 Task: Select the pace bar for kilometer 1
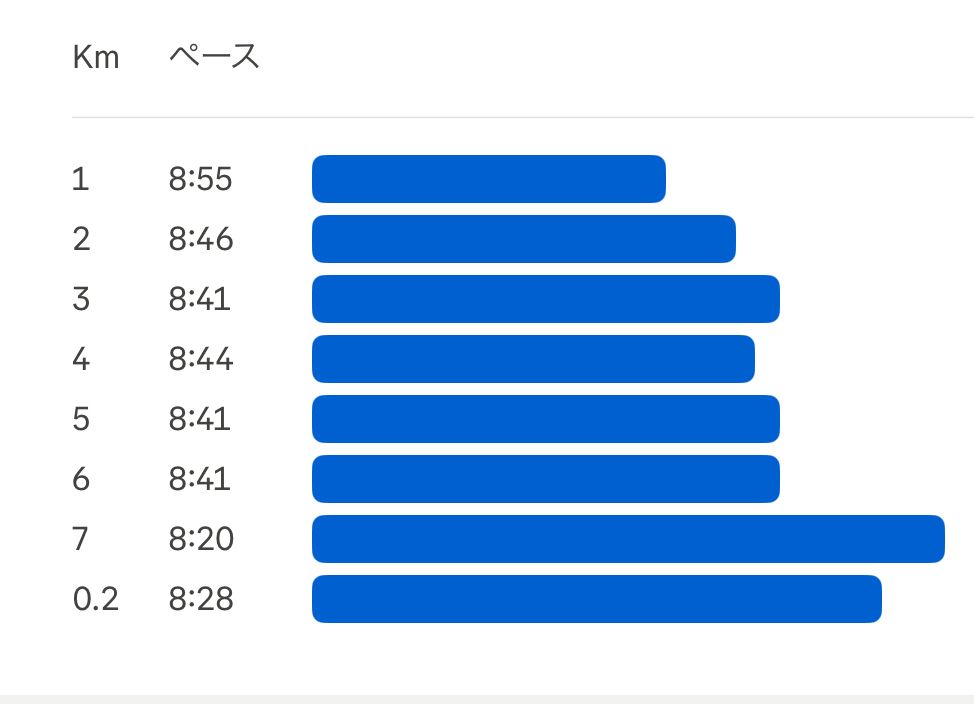click(489, 179)
